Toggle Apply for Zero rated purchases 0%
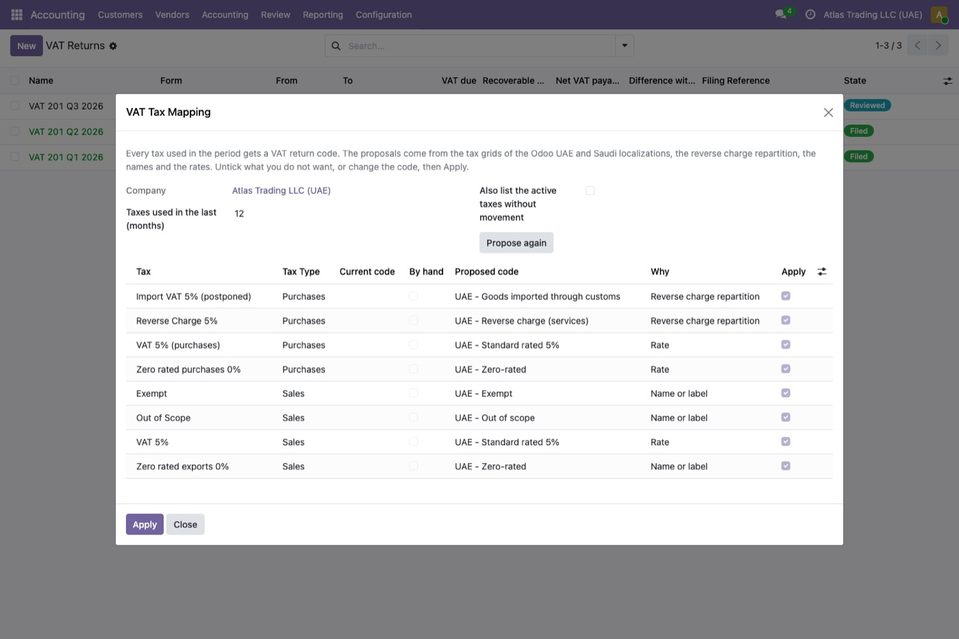The width and height of the screenshot is (959, 639). pos(786,369)
